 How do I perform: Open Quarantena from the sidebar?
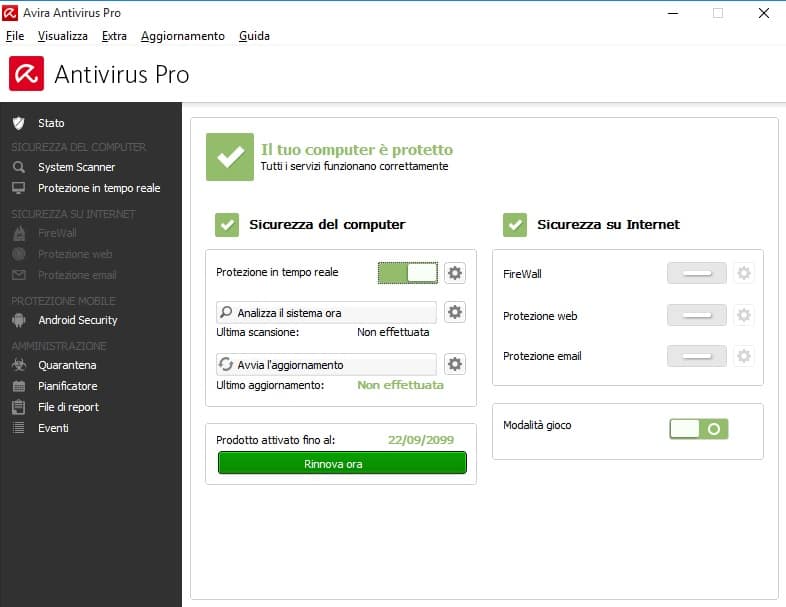(x=67, y=365)
